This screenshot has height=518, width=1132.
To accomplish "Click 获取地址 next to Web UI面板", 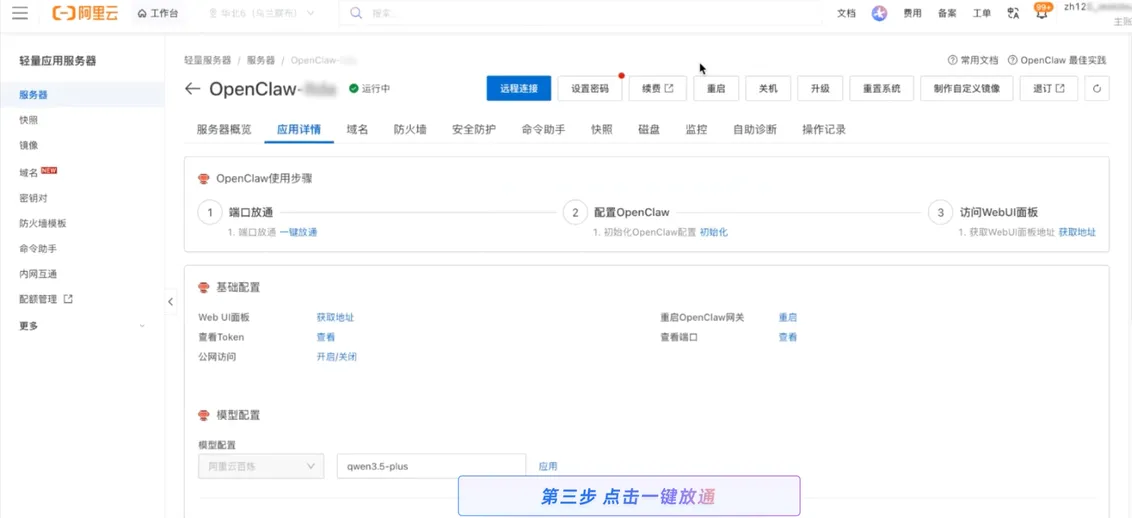I will coord(335,317).
